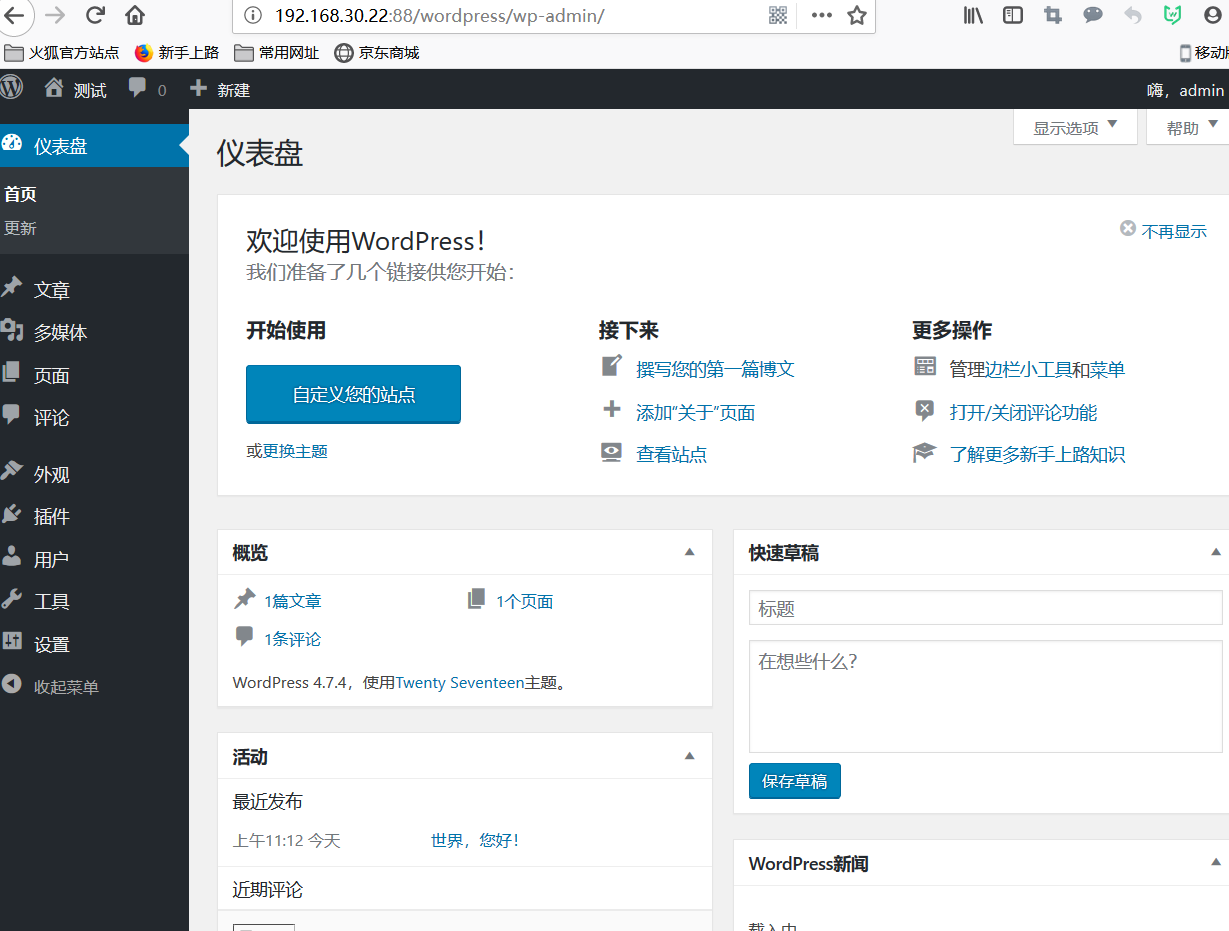
Task: Open the Firefox library icon
Action: pos(973,15)
